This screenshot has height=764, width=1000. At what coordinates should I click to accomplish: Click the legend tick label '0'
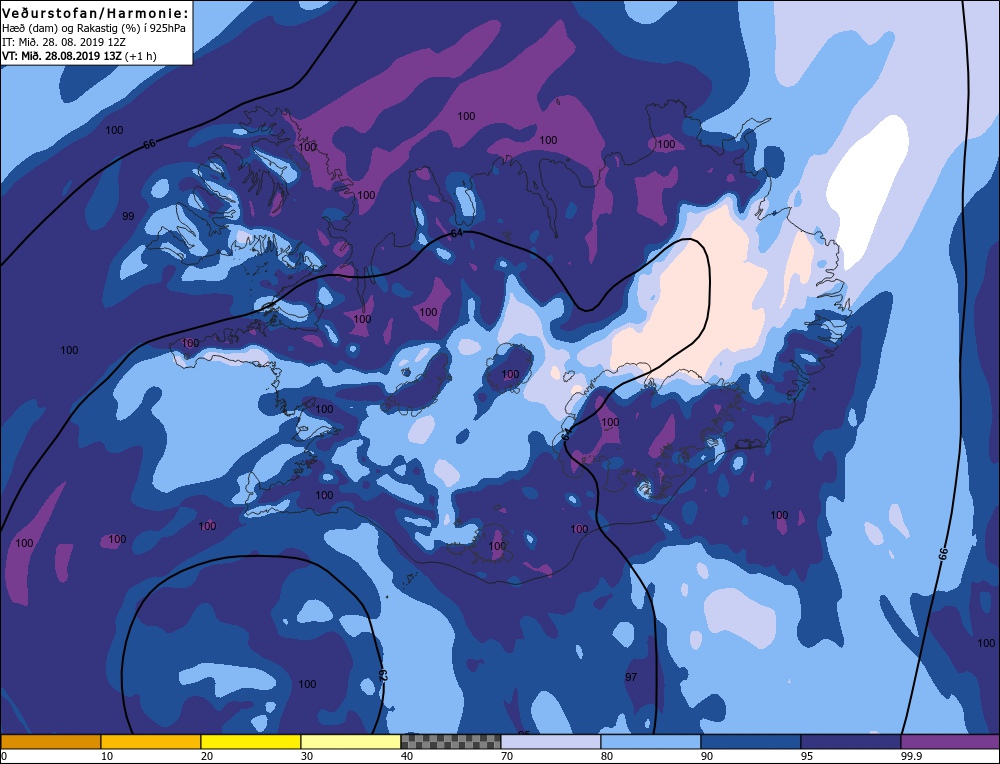point(4,756)
